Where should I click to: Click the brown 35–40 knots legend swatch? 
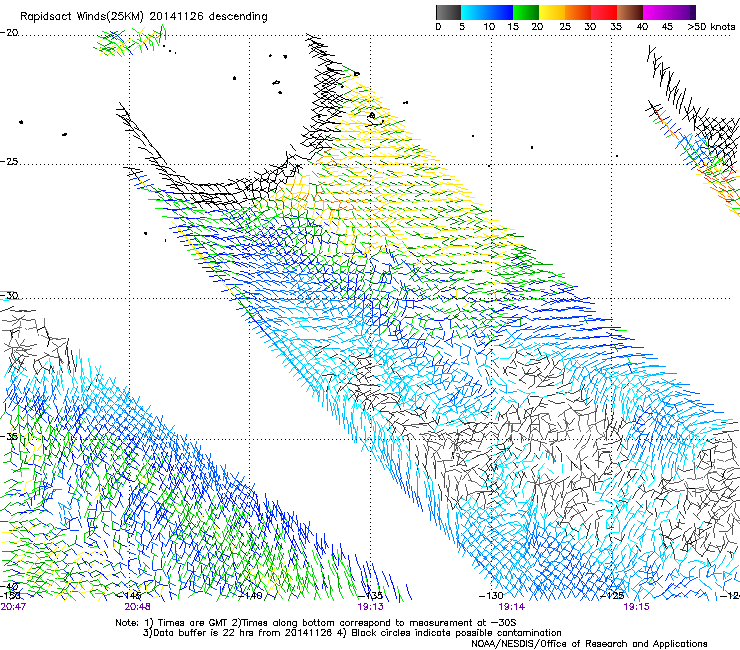pos(630,12)
